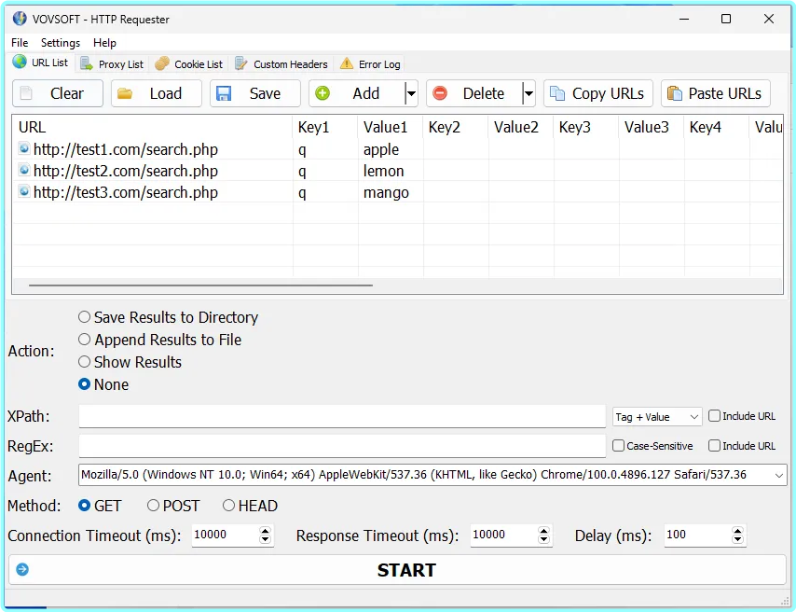This screenshot has height=612, width=796.
Task: Click the Save button
Action: (255, 93)
